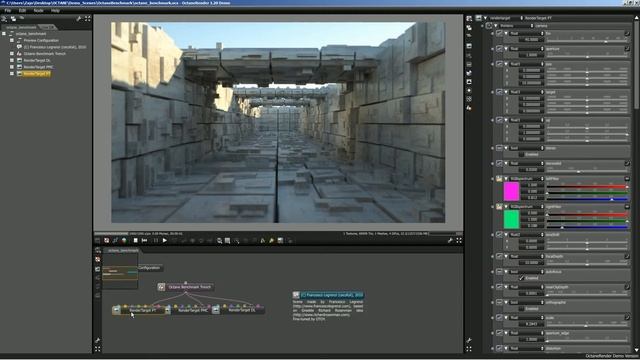Collapse the fov float parameter

pos(506,33)
